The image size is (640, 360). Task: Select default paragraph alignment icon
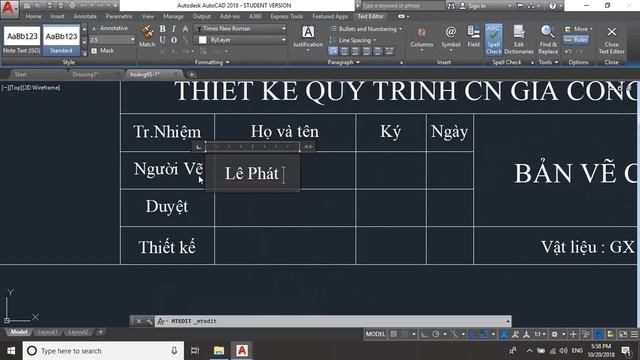333,51
